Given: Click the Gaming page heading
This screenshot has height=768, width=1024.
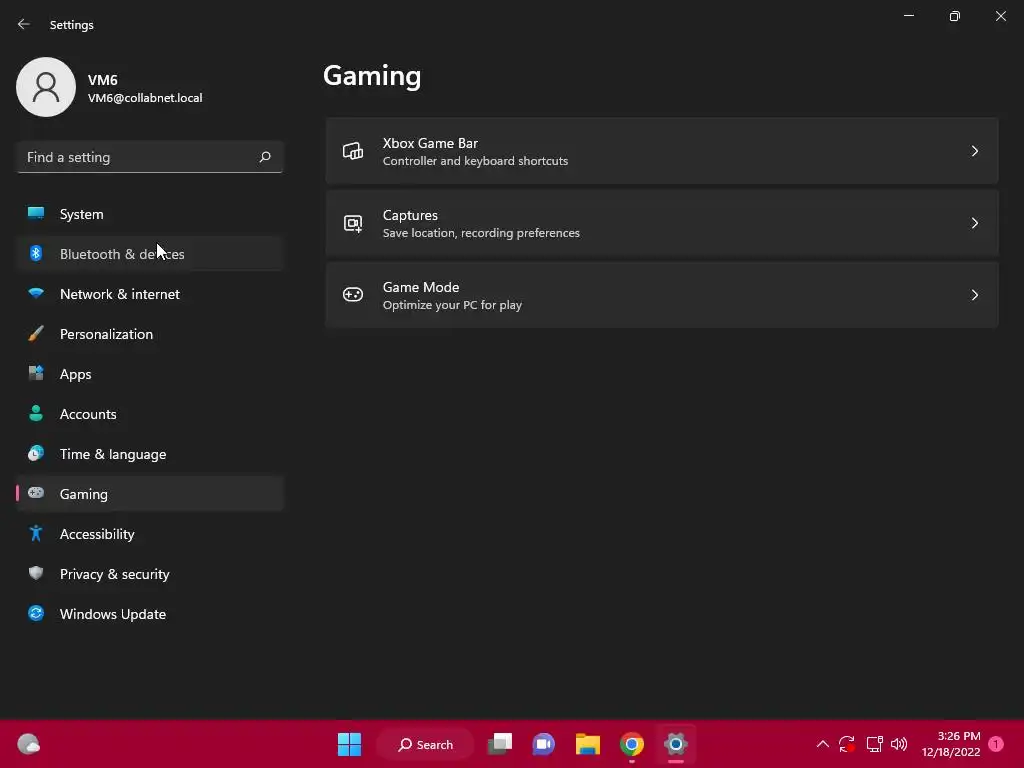Looking at the screenshot, I should [x=372, y=76].
